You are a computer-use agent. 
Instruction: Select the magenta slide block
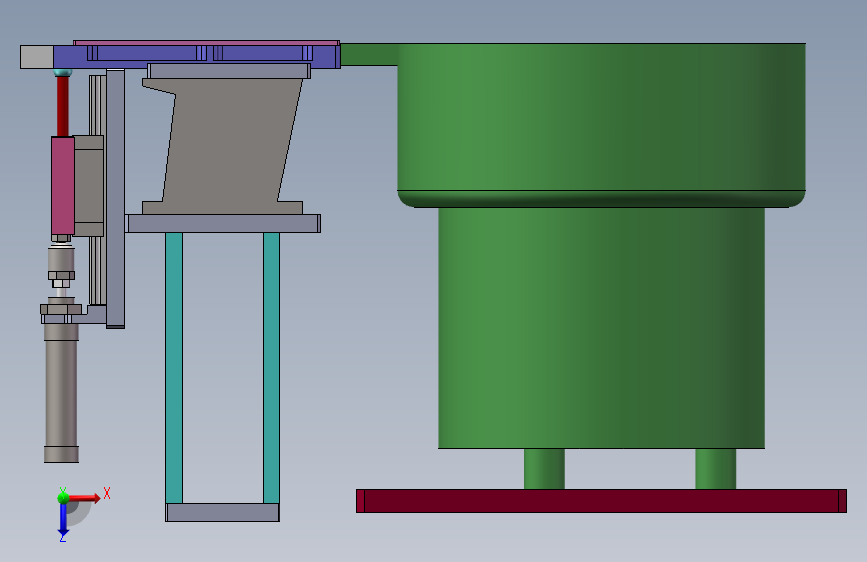click(62, 186)
